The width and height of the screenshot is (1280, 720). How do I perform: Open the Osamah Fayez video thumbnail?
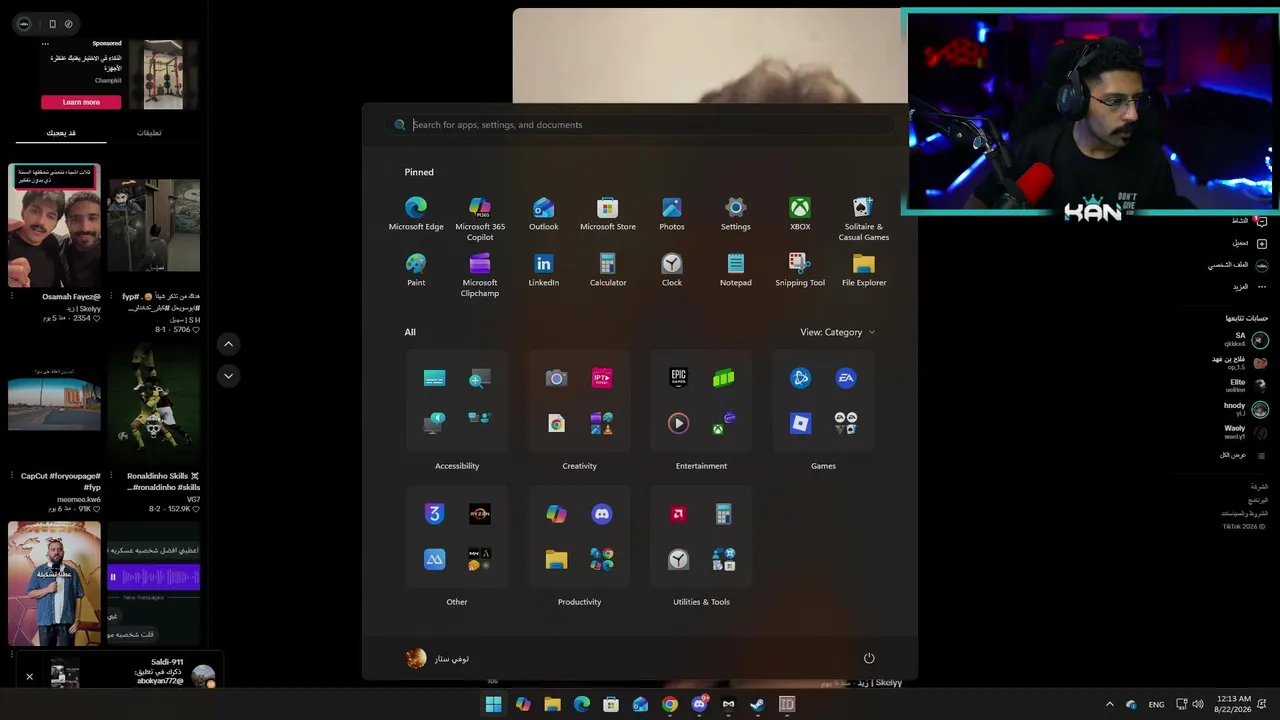54,226
